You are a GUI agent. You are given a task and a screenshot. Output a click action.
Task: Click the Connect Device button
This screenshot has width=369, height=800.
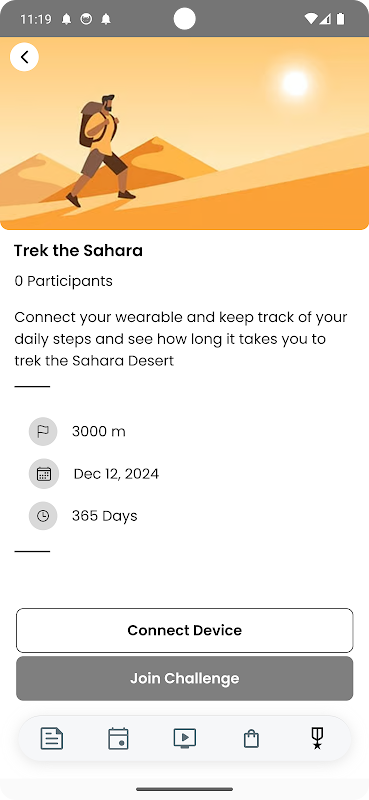click(x=185, y=630)
